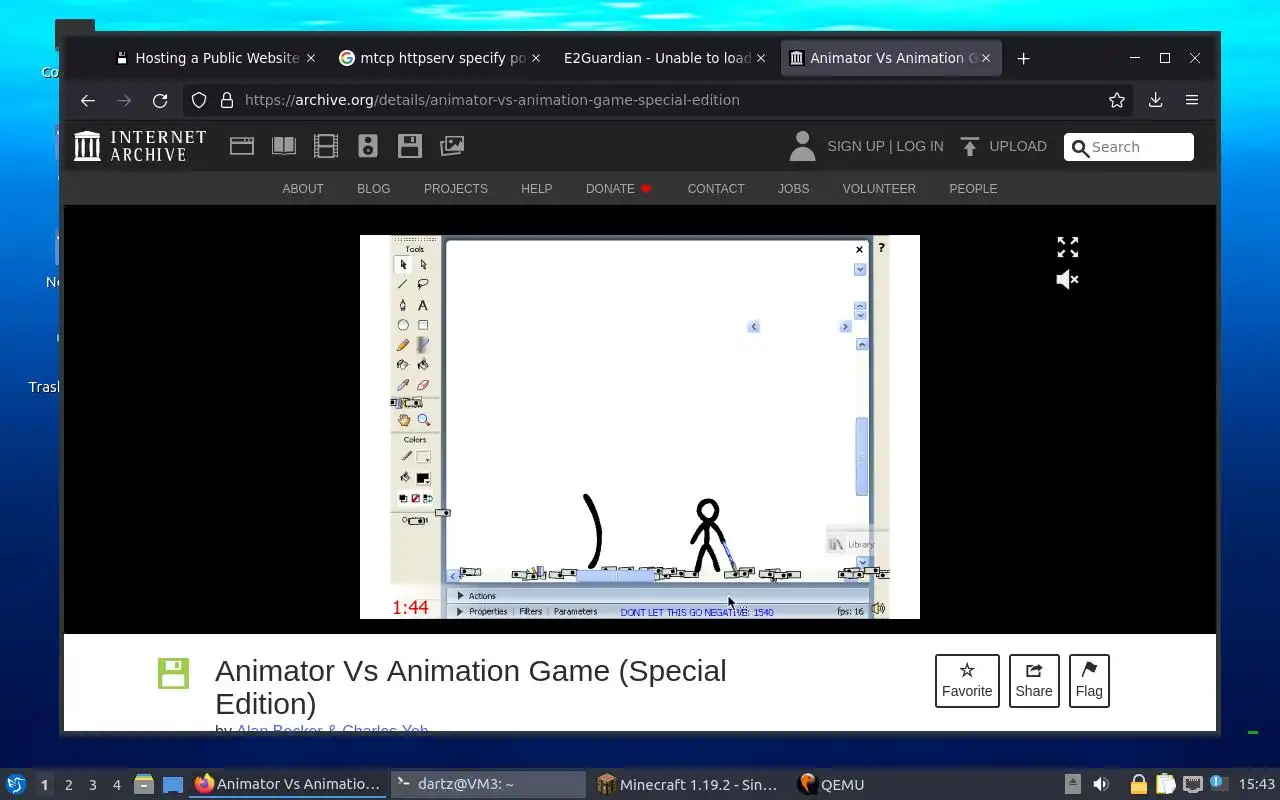Screen dimensions: 1280x800
Task: Click the down chevron below the Library panel
Action: (x=862, y=562)
